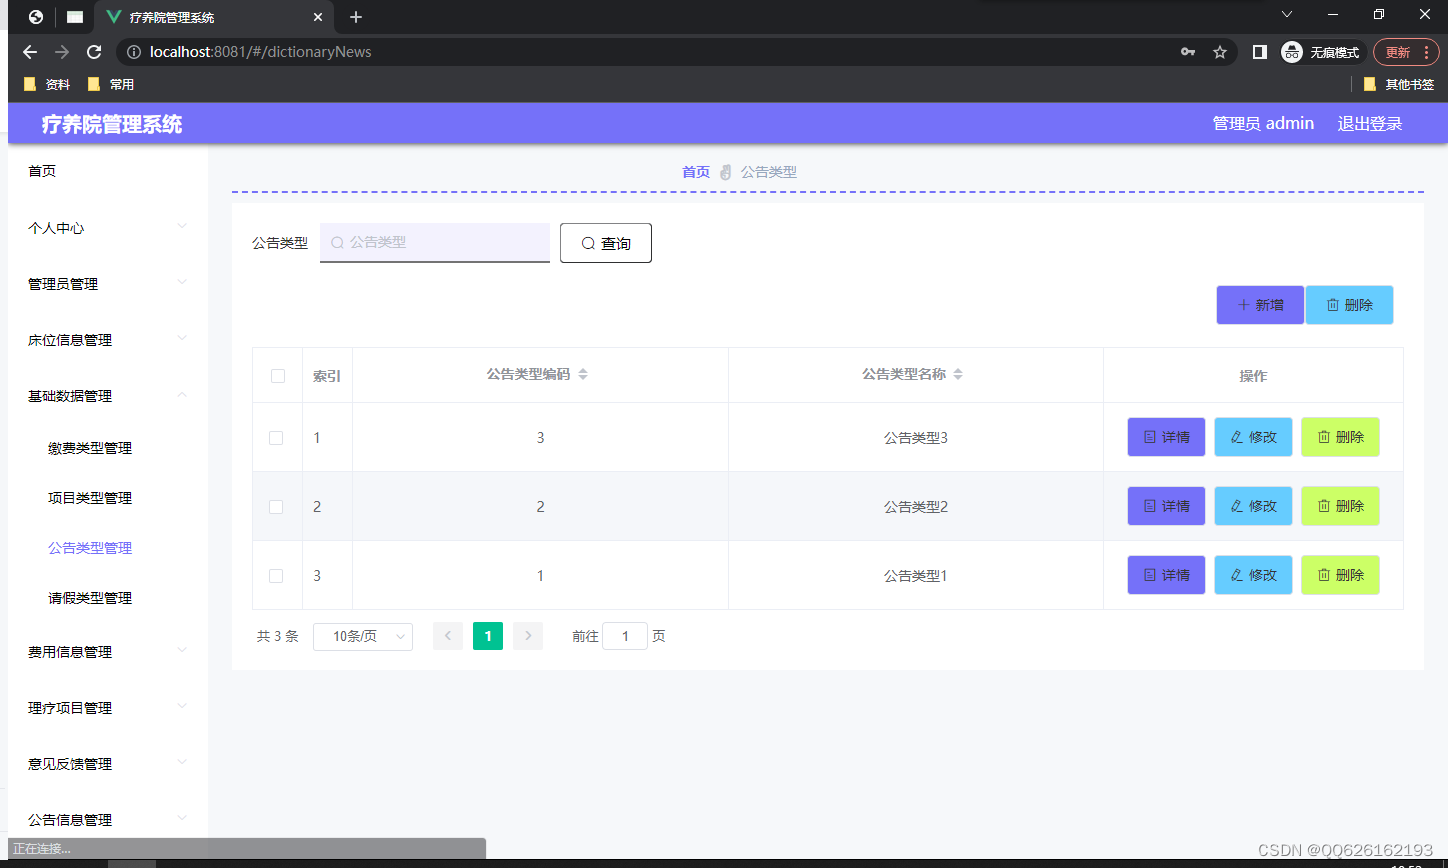1448x868 pixels.
Task: Select all rows with header checkbox
Action: coord(278,376)
